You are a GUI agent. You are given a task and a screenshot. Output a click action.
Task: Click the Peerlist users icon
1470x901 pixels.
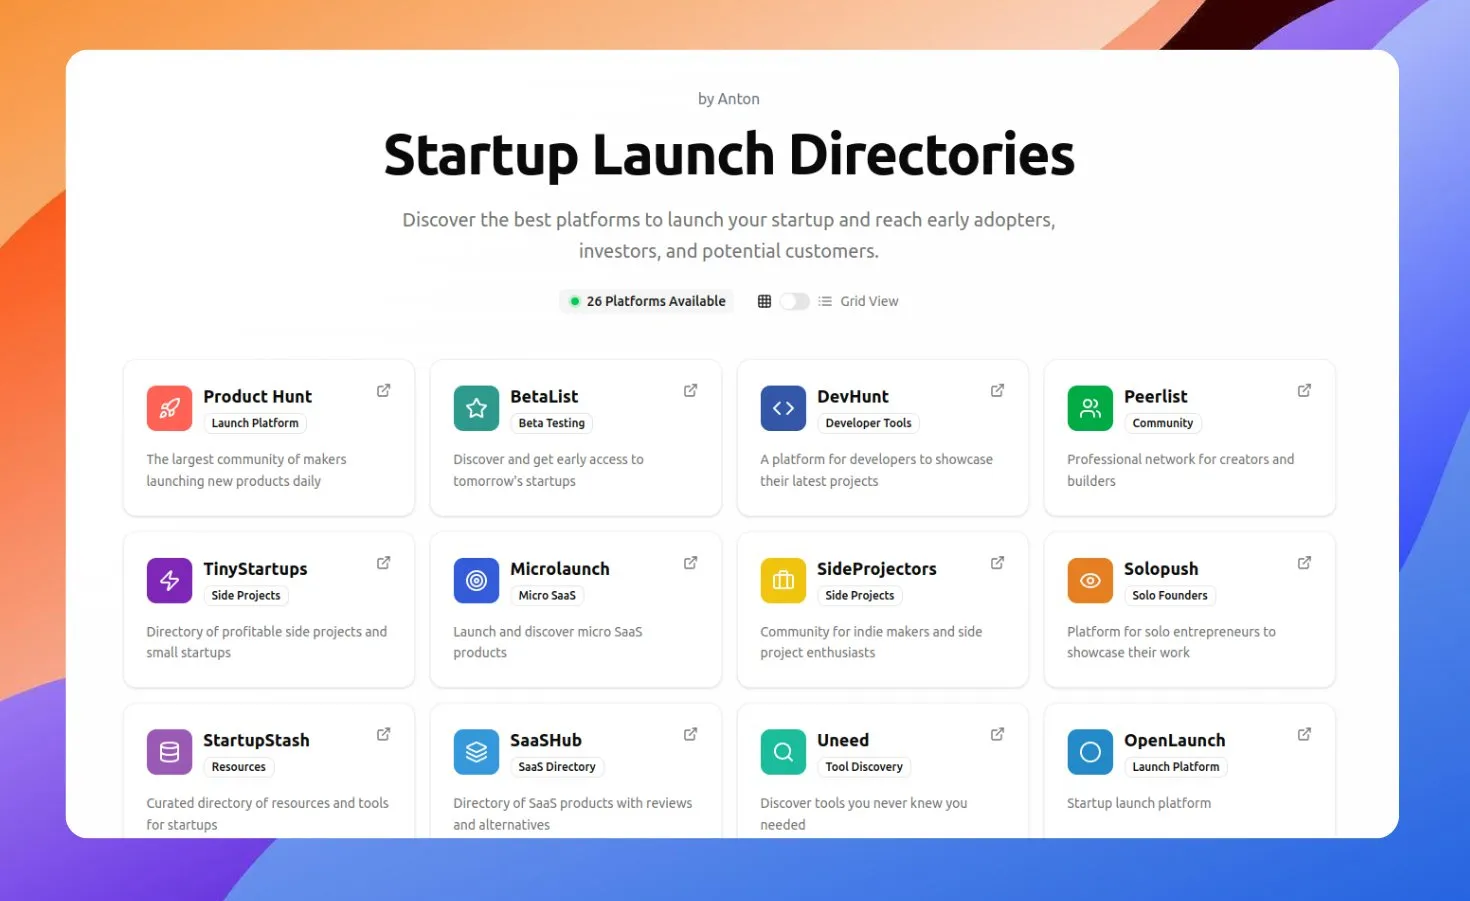click(1090, 408)
